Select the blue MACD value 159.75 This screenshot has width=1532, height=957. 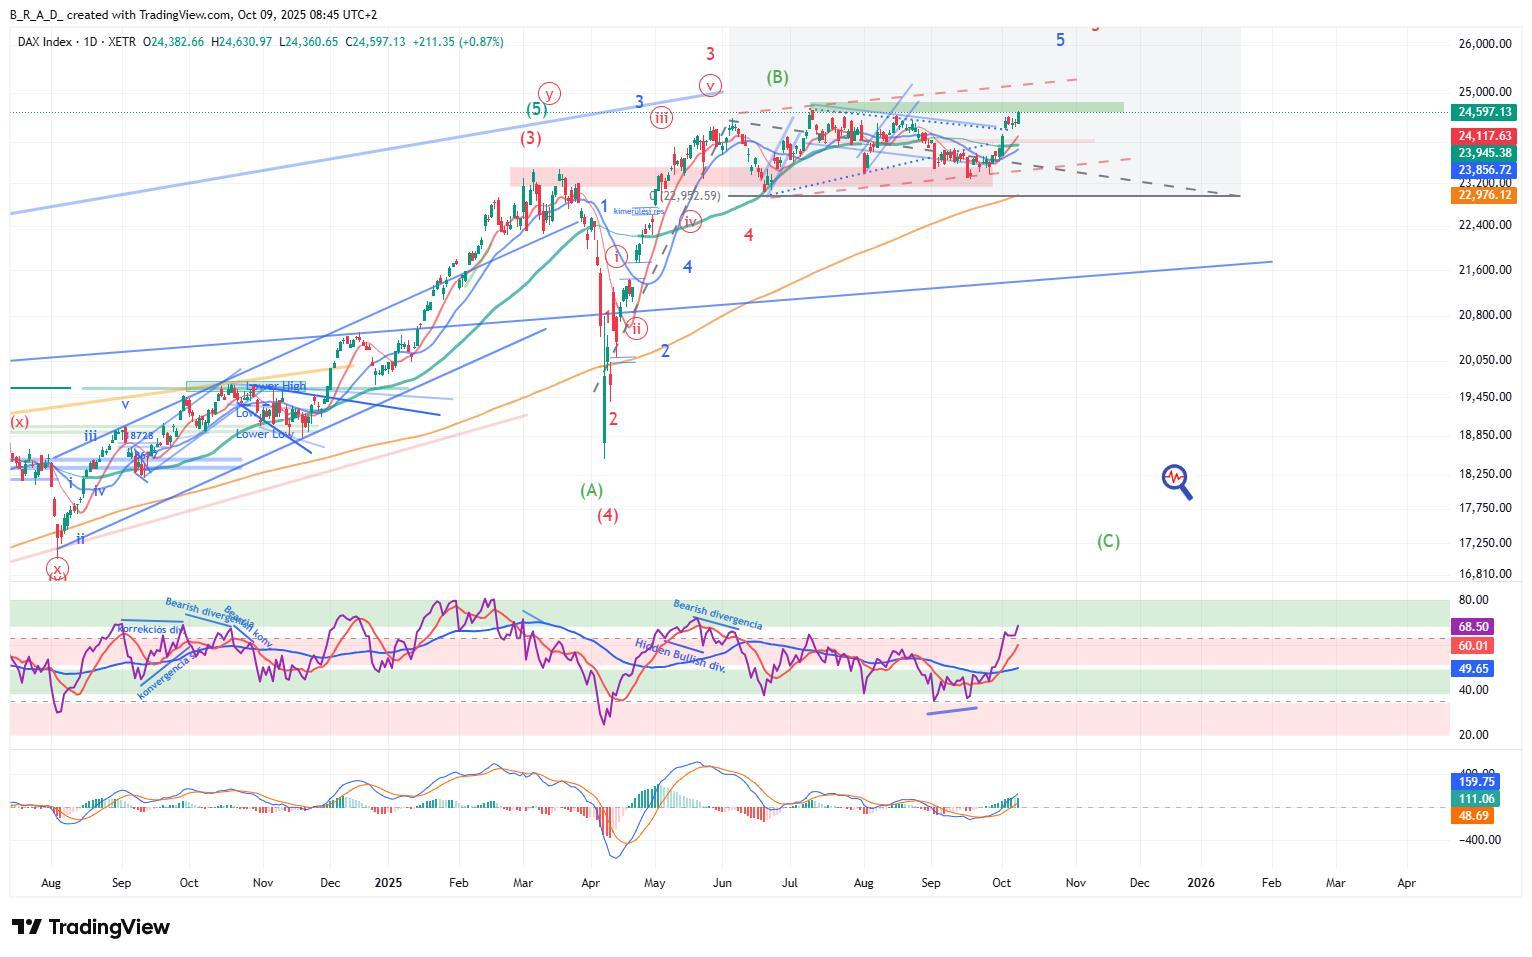1476,782
